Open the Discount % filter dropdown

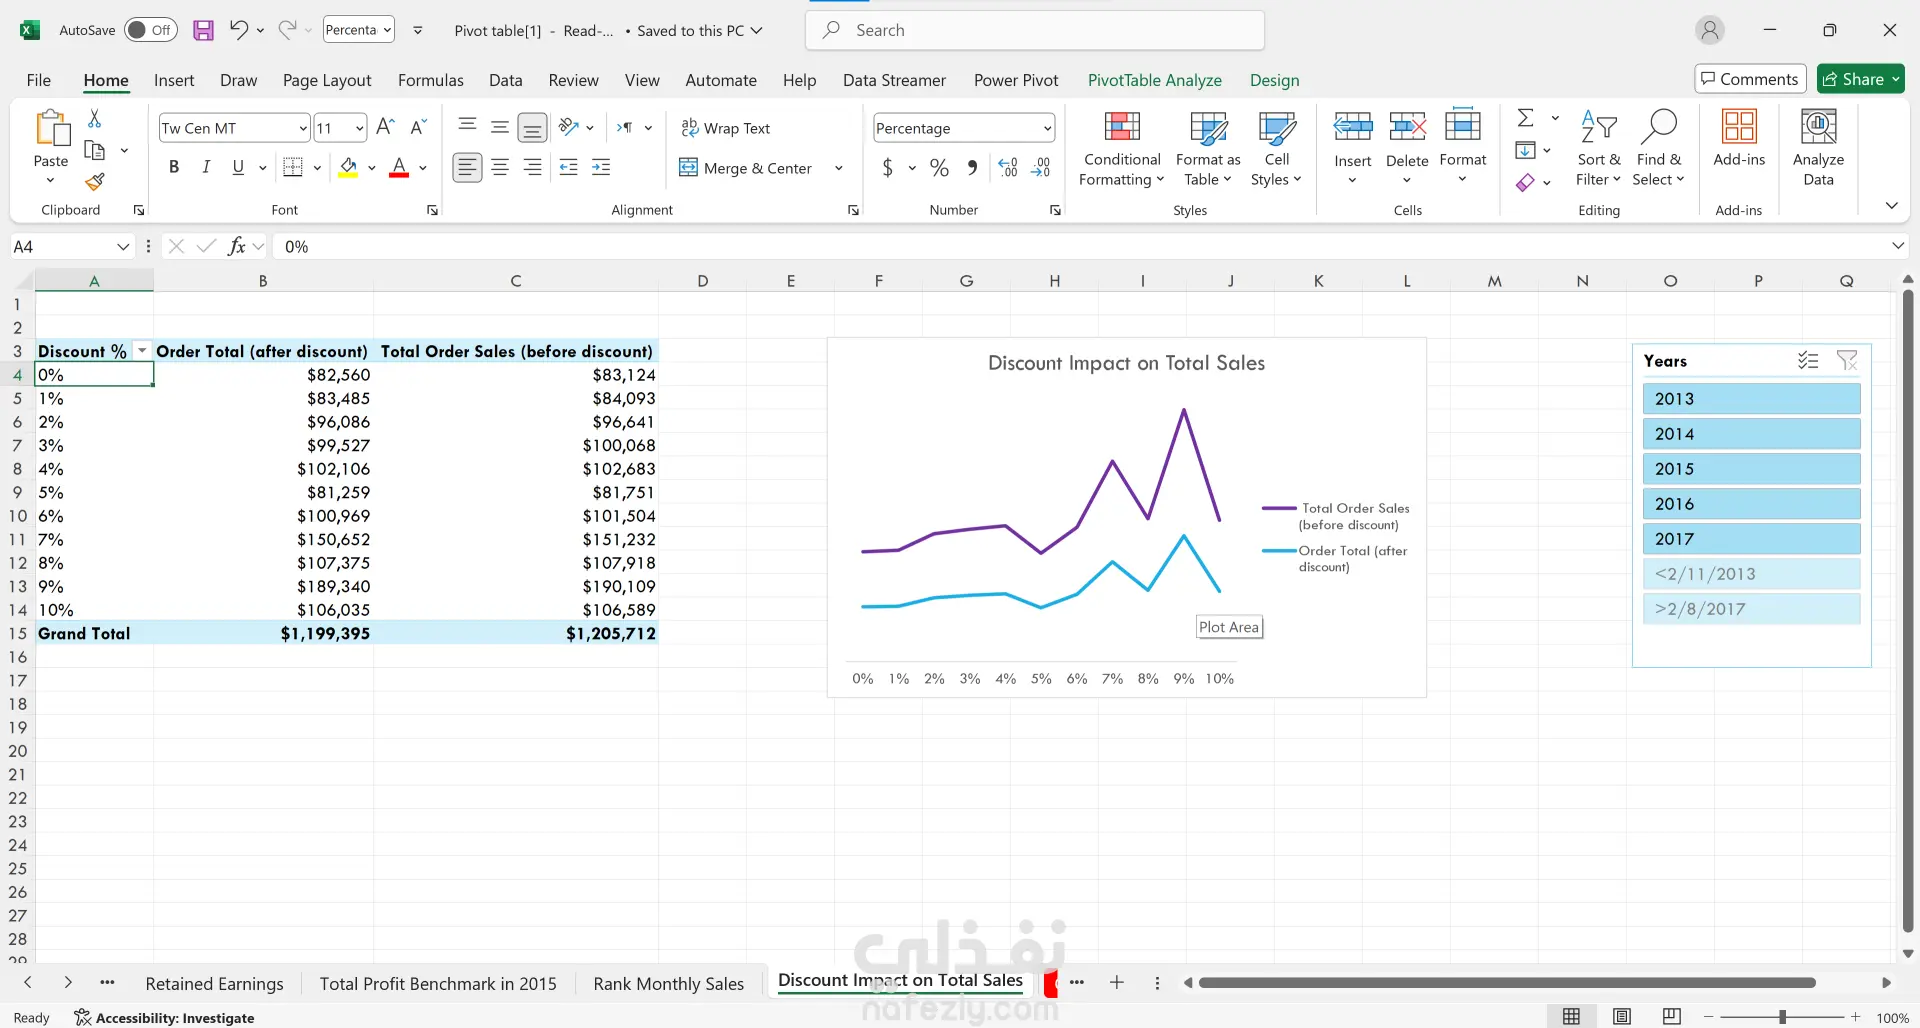(142, 351)
